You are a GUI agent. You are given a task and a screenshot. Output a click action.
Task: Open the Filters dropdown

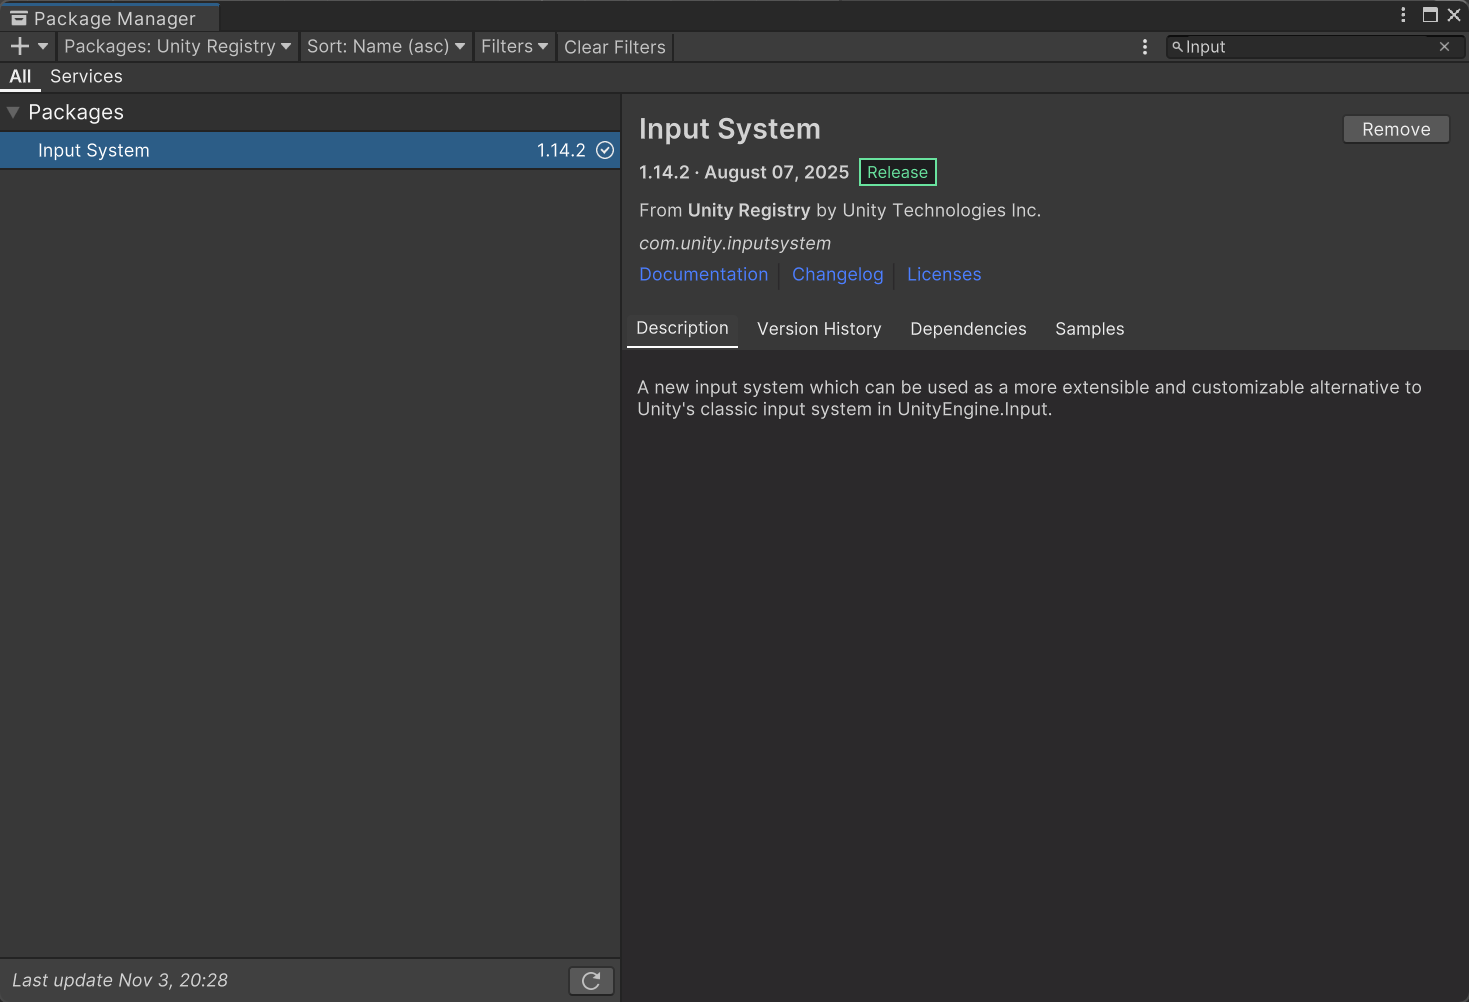tap(513, 46)
